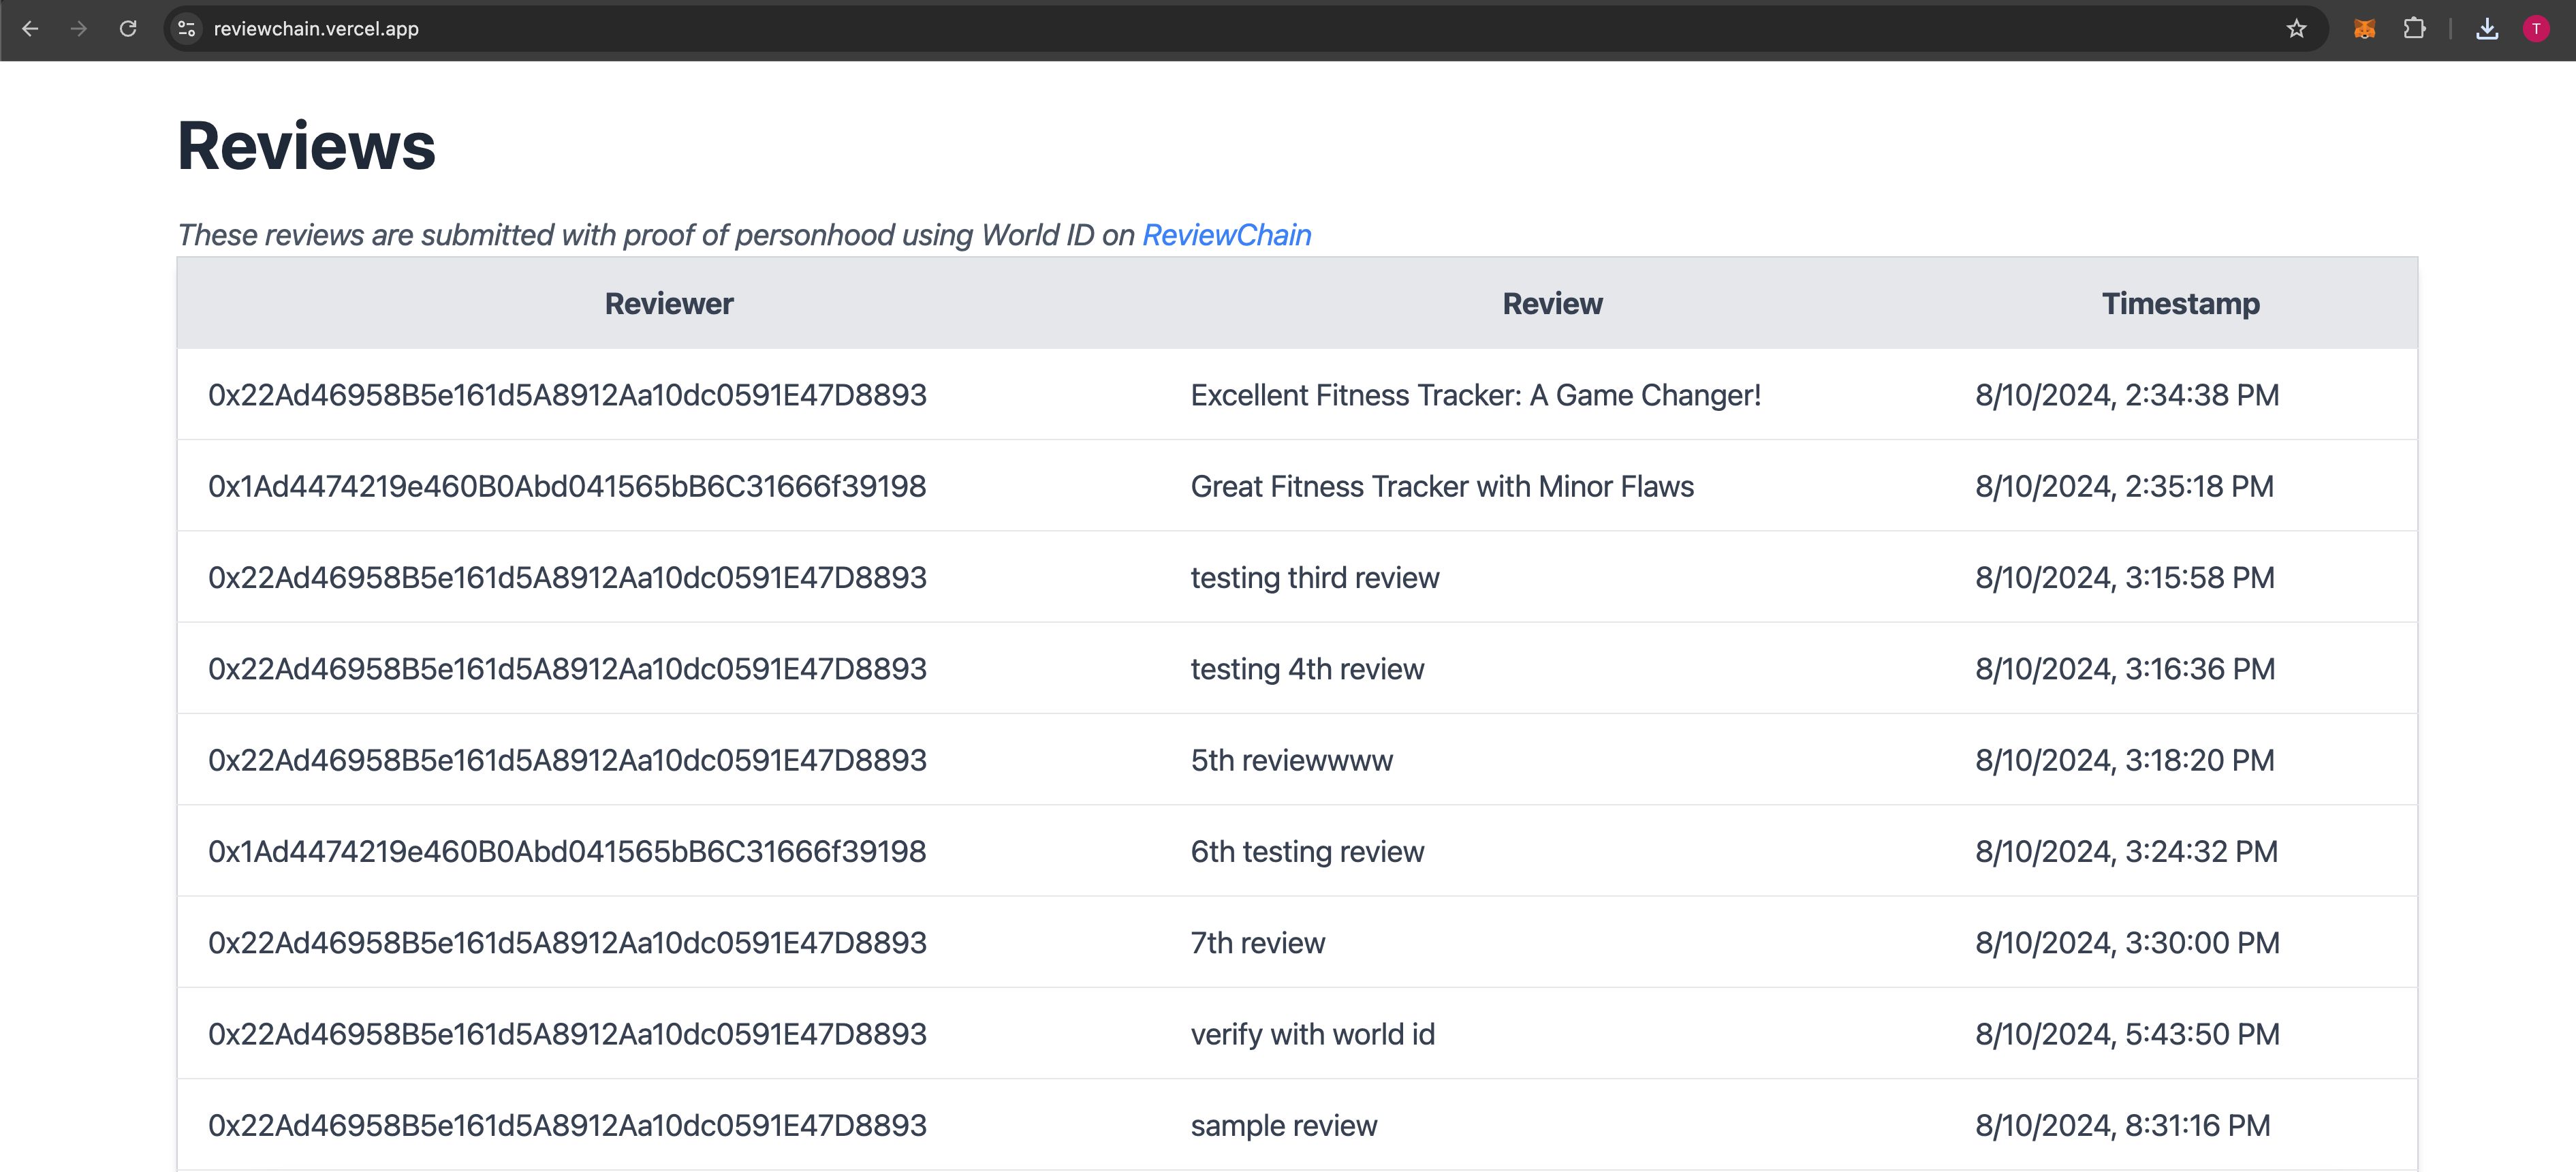Bookmark this page with the star icon

pyautogui.click(x=2296, y=29)
